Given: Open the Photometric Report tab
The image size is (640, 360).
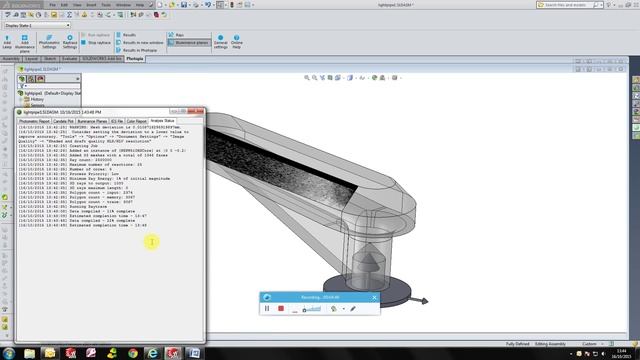Looking at the screenshot, I should tap(34, 121).
